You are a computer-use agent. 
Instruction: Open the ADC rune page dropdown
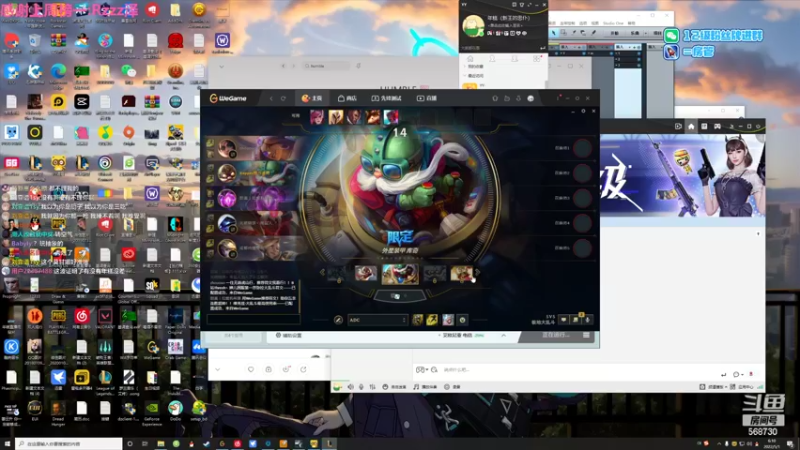tap(377, 320)
